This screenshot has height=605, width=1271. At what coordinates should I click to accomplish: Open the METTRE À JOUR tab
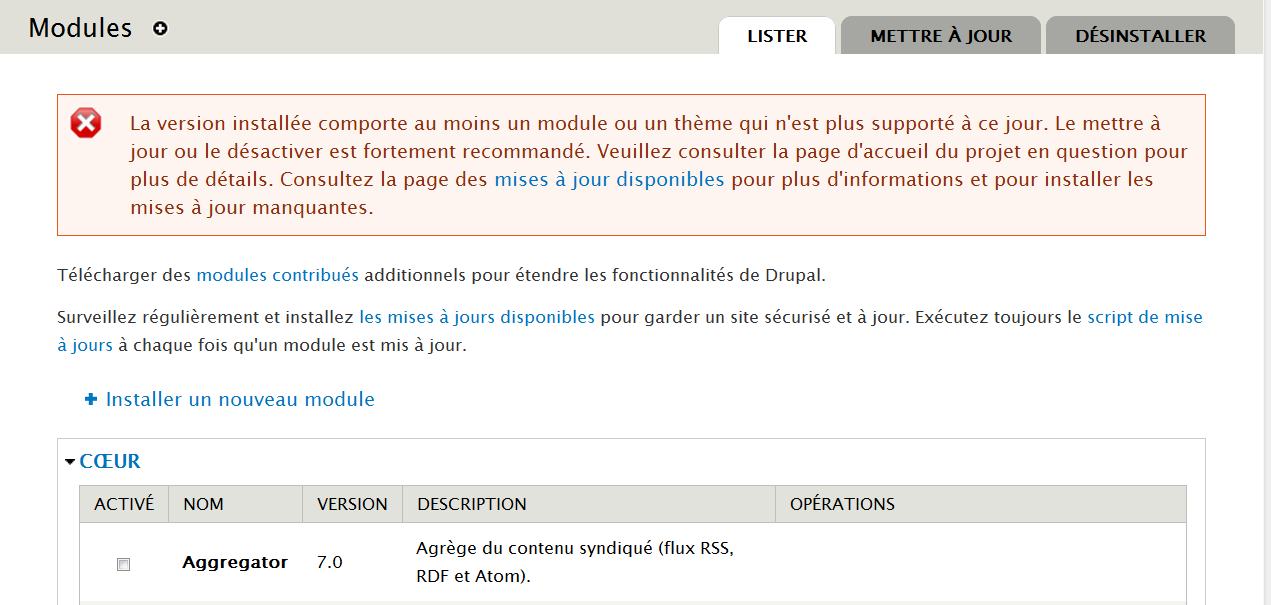click(x=941, y=36)
